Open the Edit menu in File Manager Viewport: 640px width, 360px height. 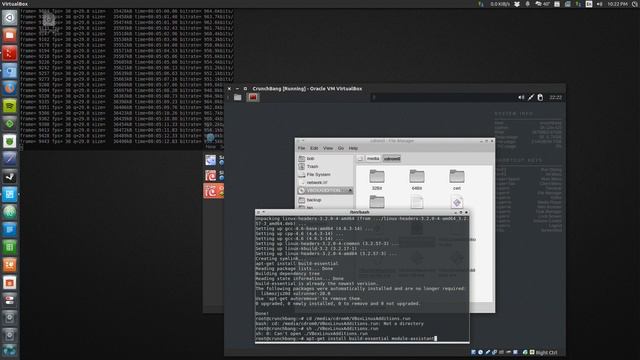314,148
